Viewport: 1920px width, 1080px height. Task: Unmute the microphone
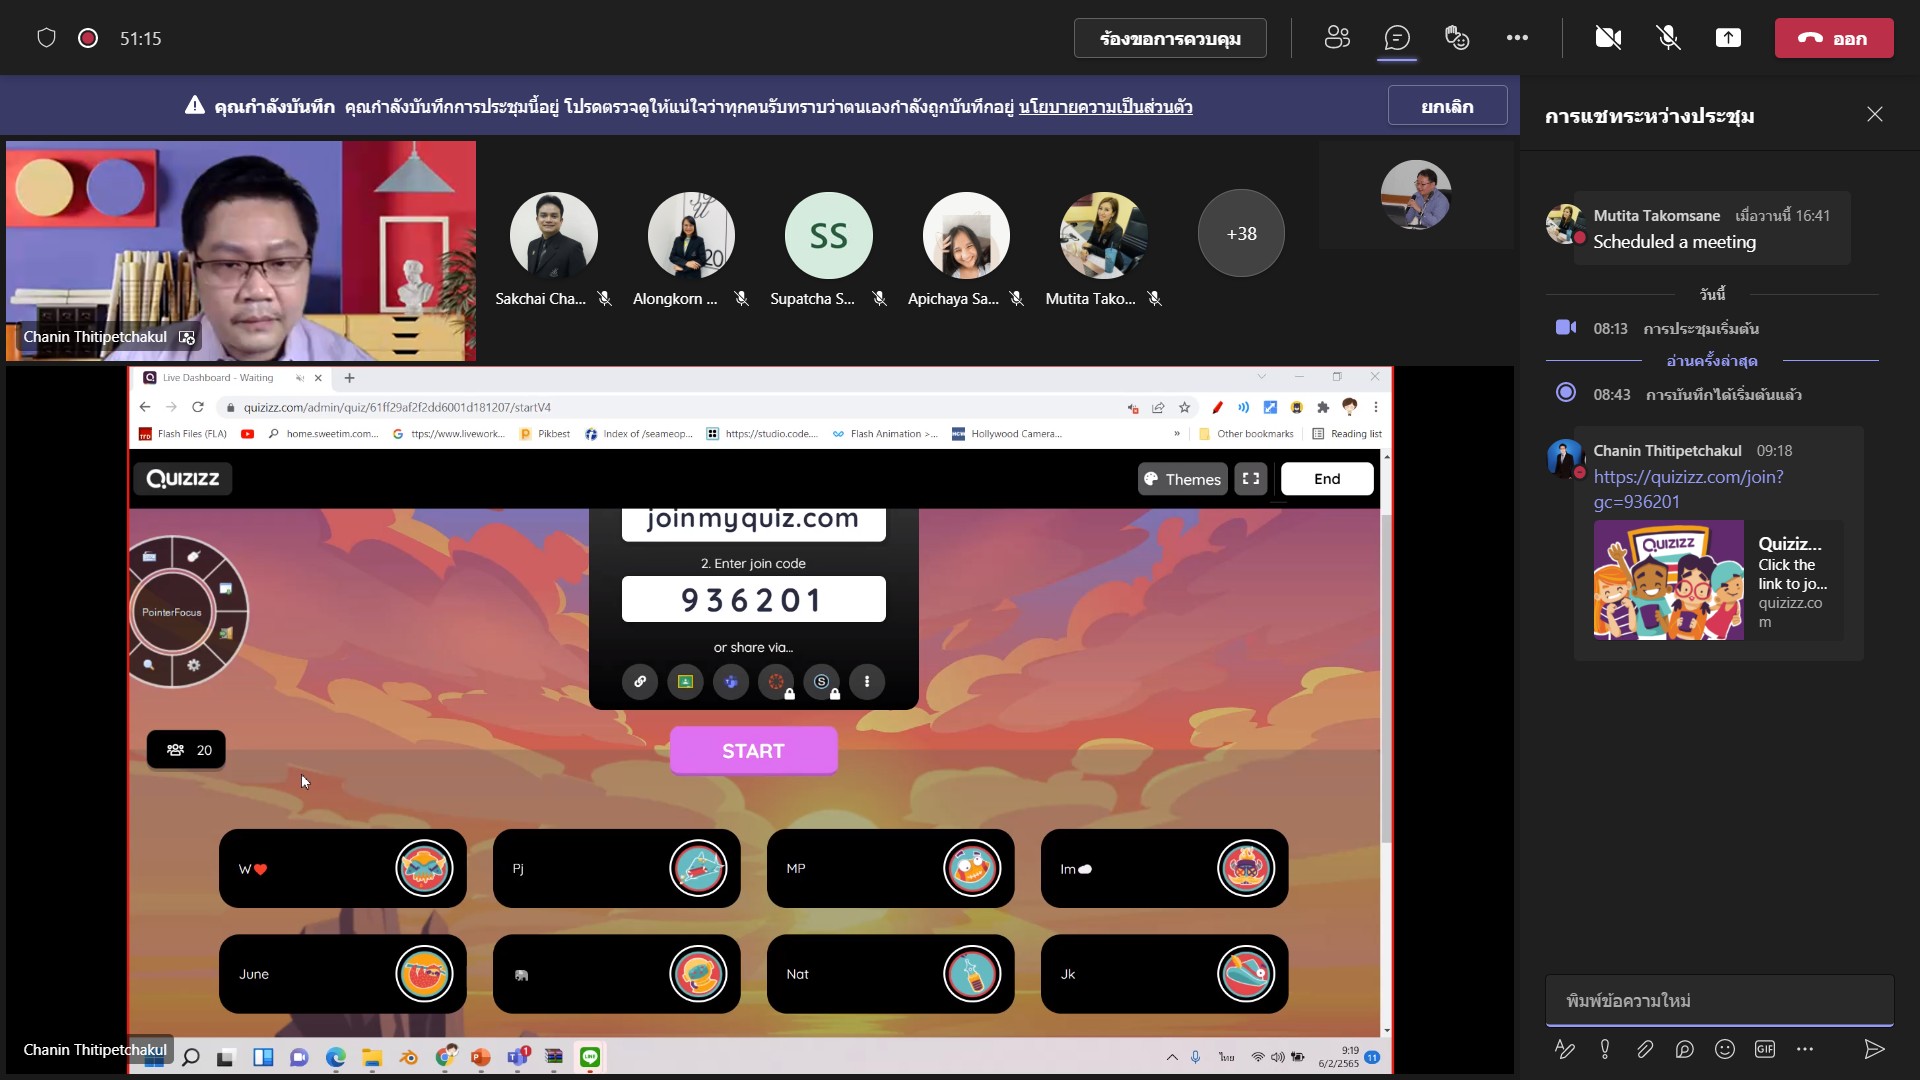[1668, 38]
